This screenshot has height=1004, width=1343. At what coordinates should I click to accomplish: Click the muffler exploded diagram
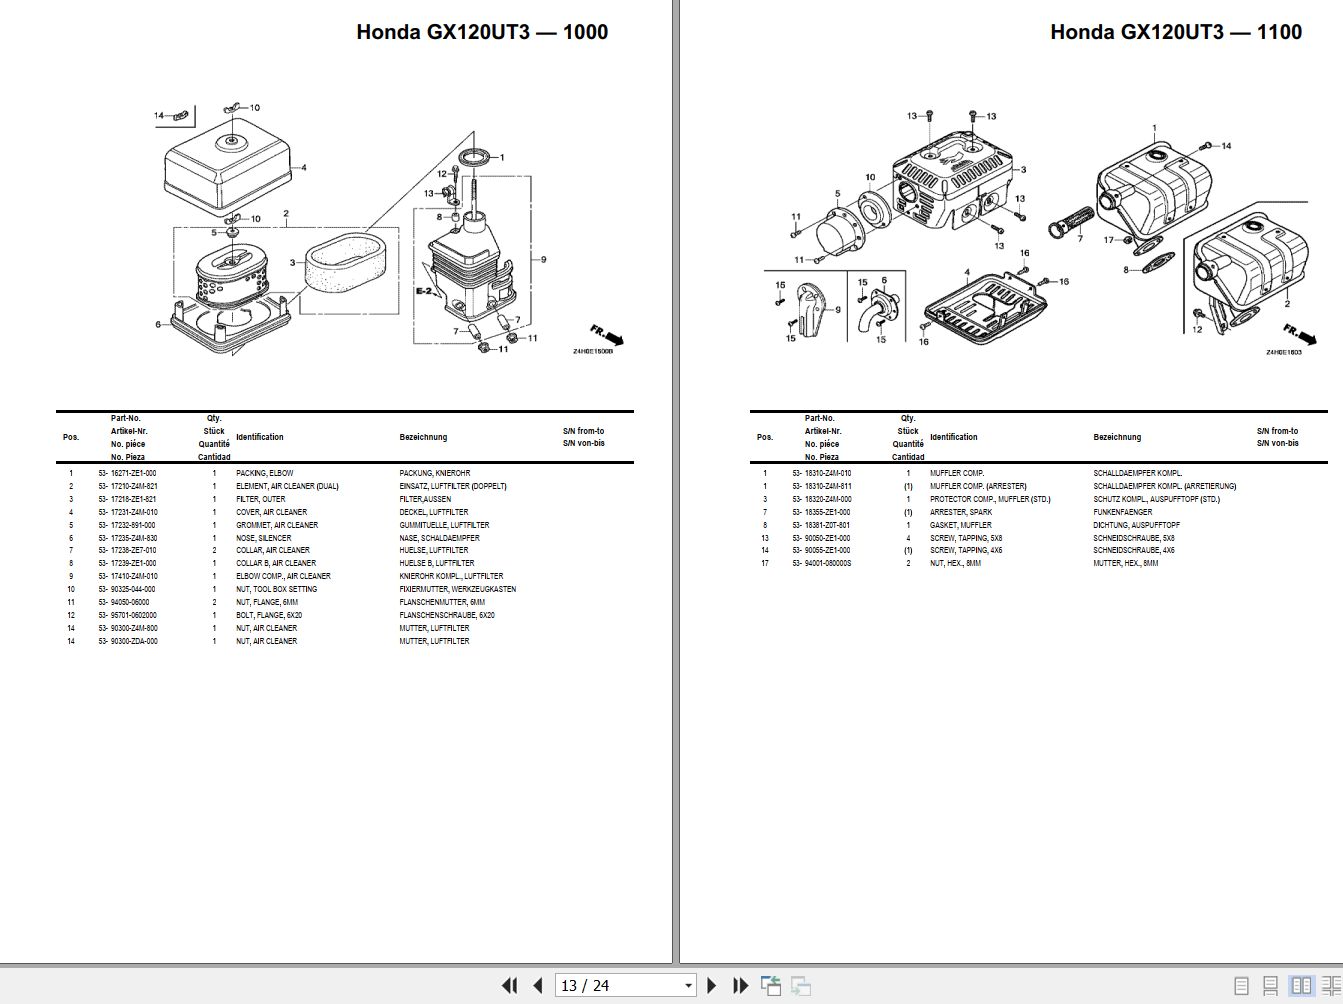1040,232
